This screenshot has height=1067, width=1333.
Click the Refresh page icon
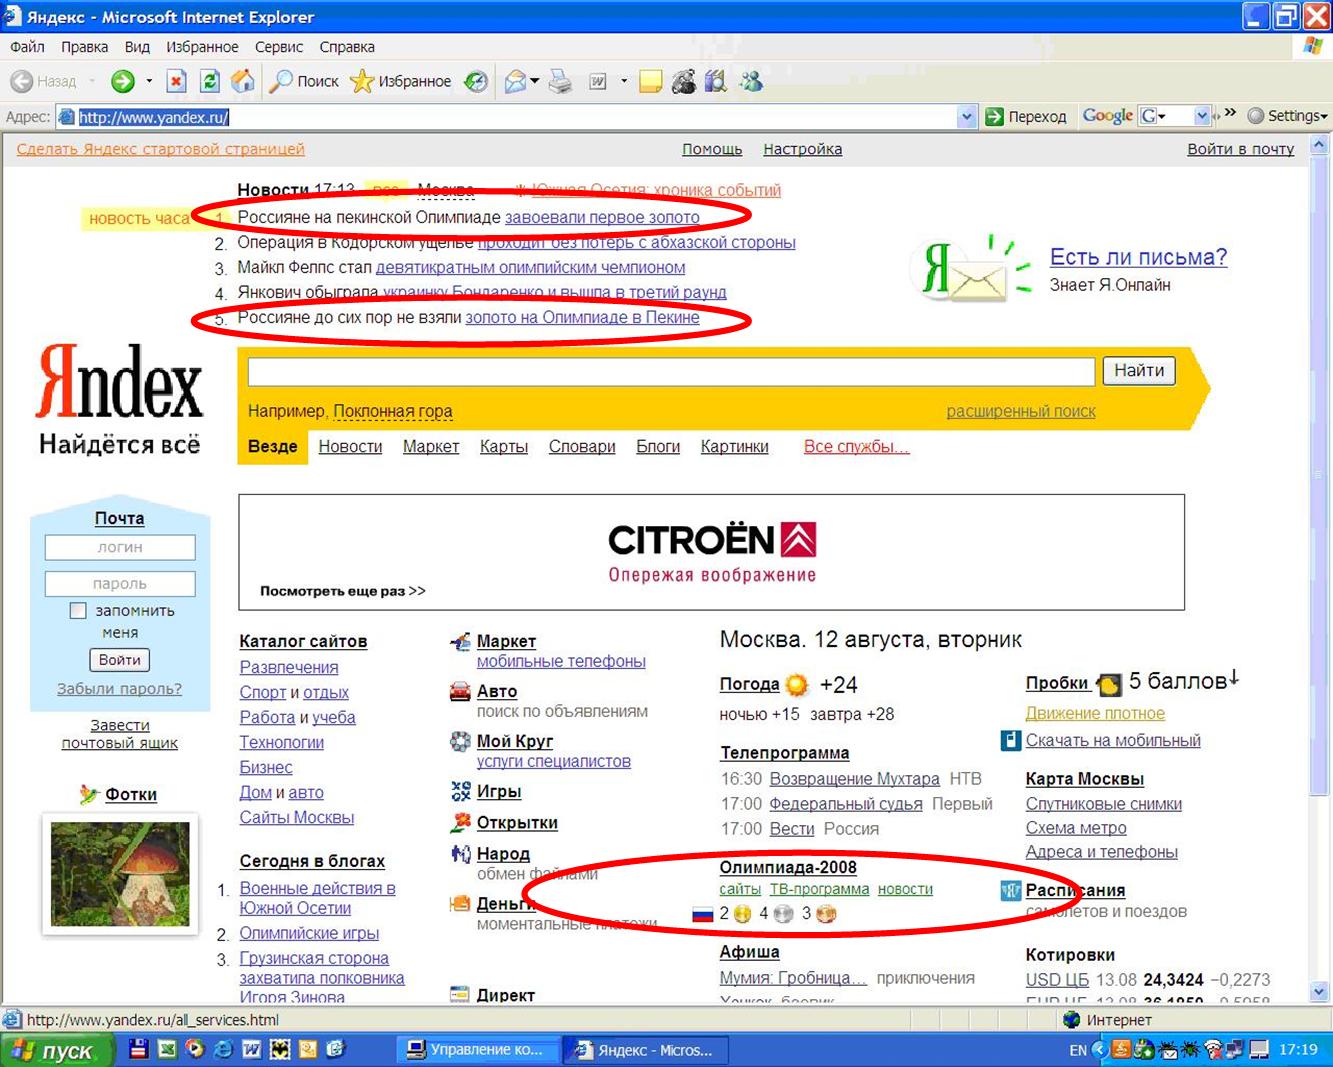pyautogui.click(x=209, y=82)
